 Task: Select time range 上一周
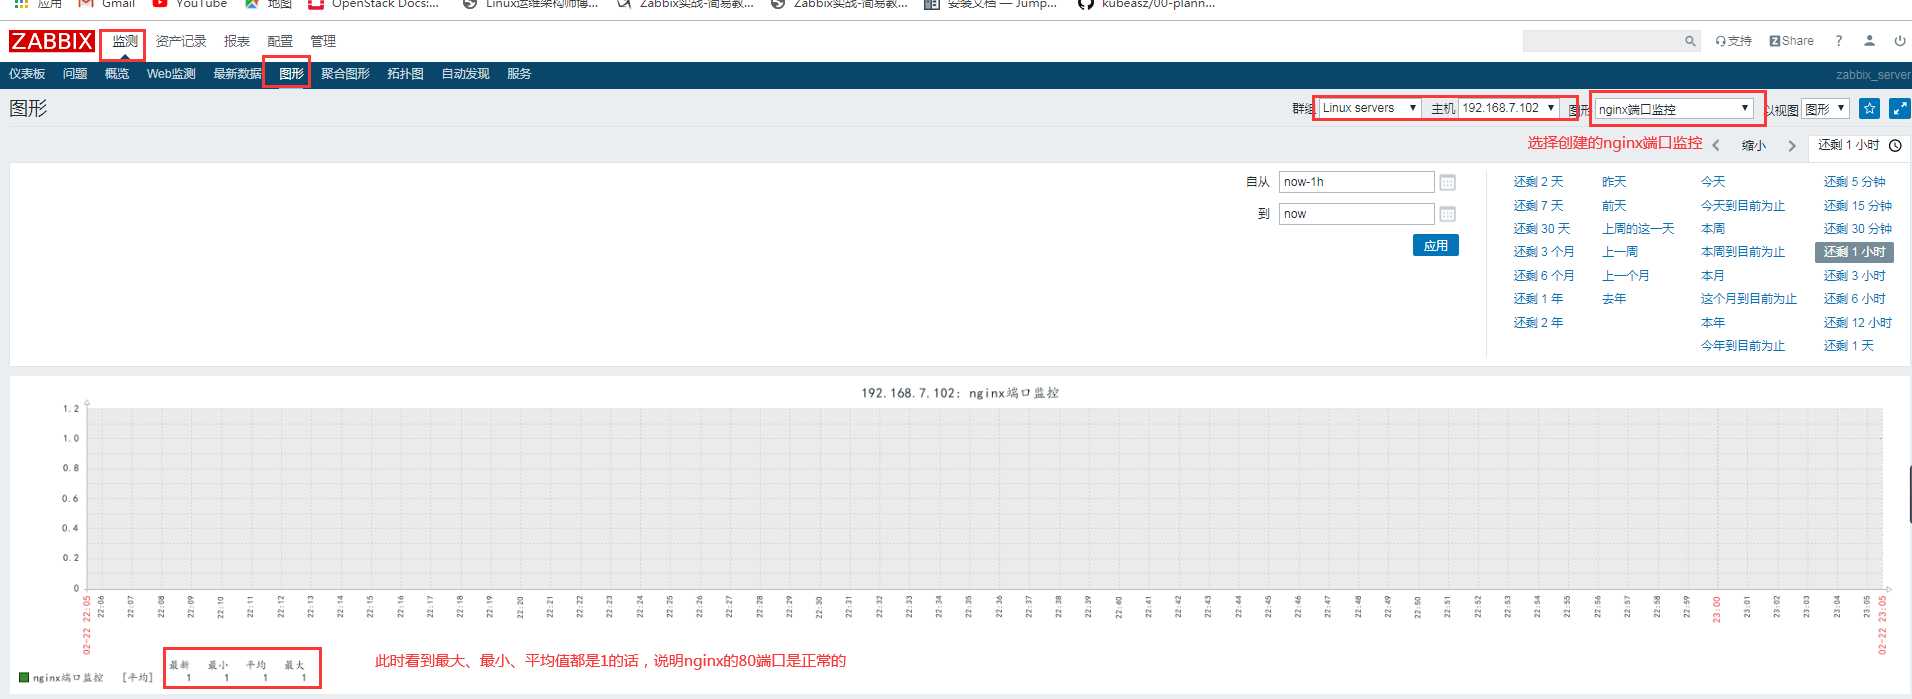tap(1620, 252)
